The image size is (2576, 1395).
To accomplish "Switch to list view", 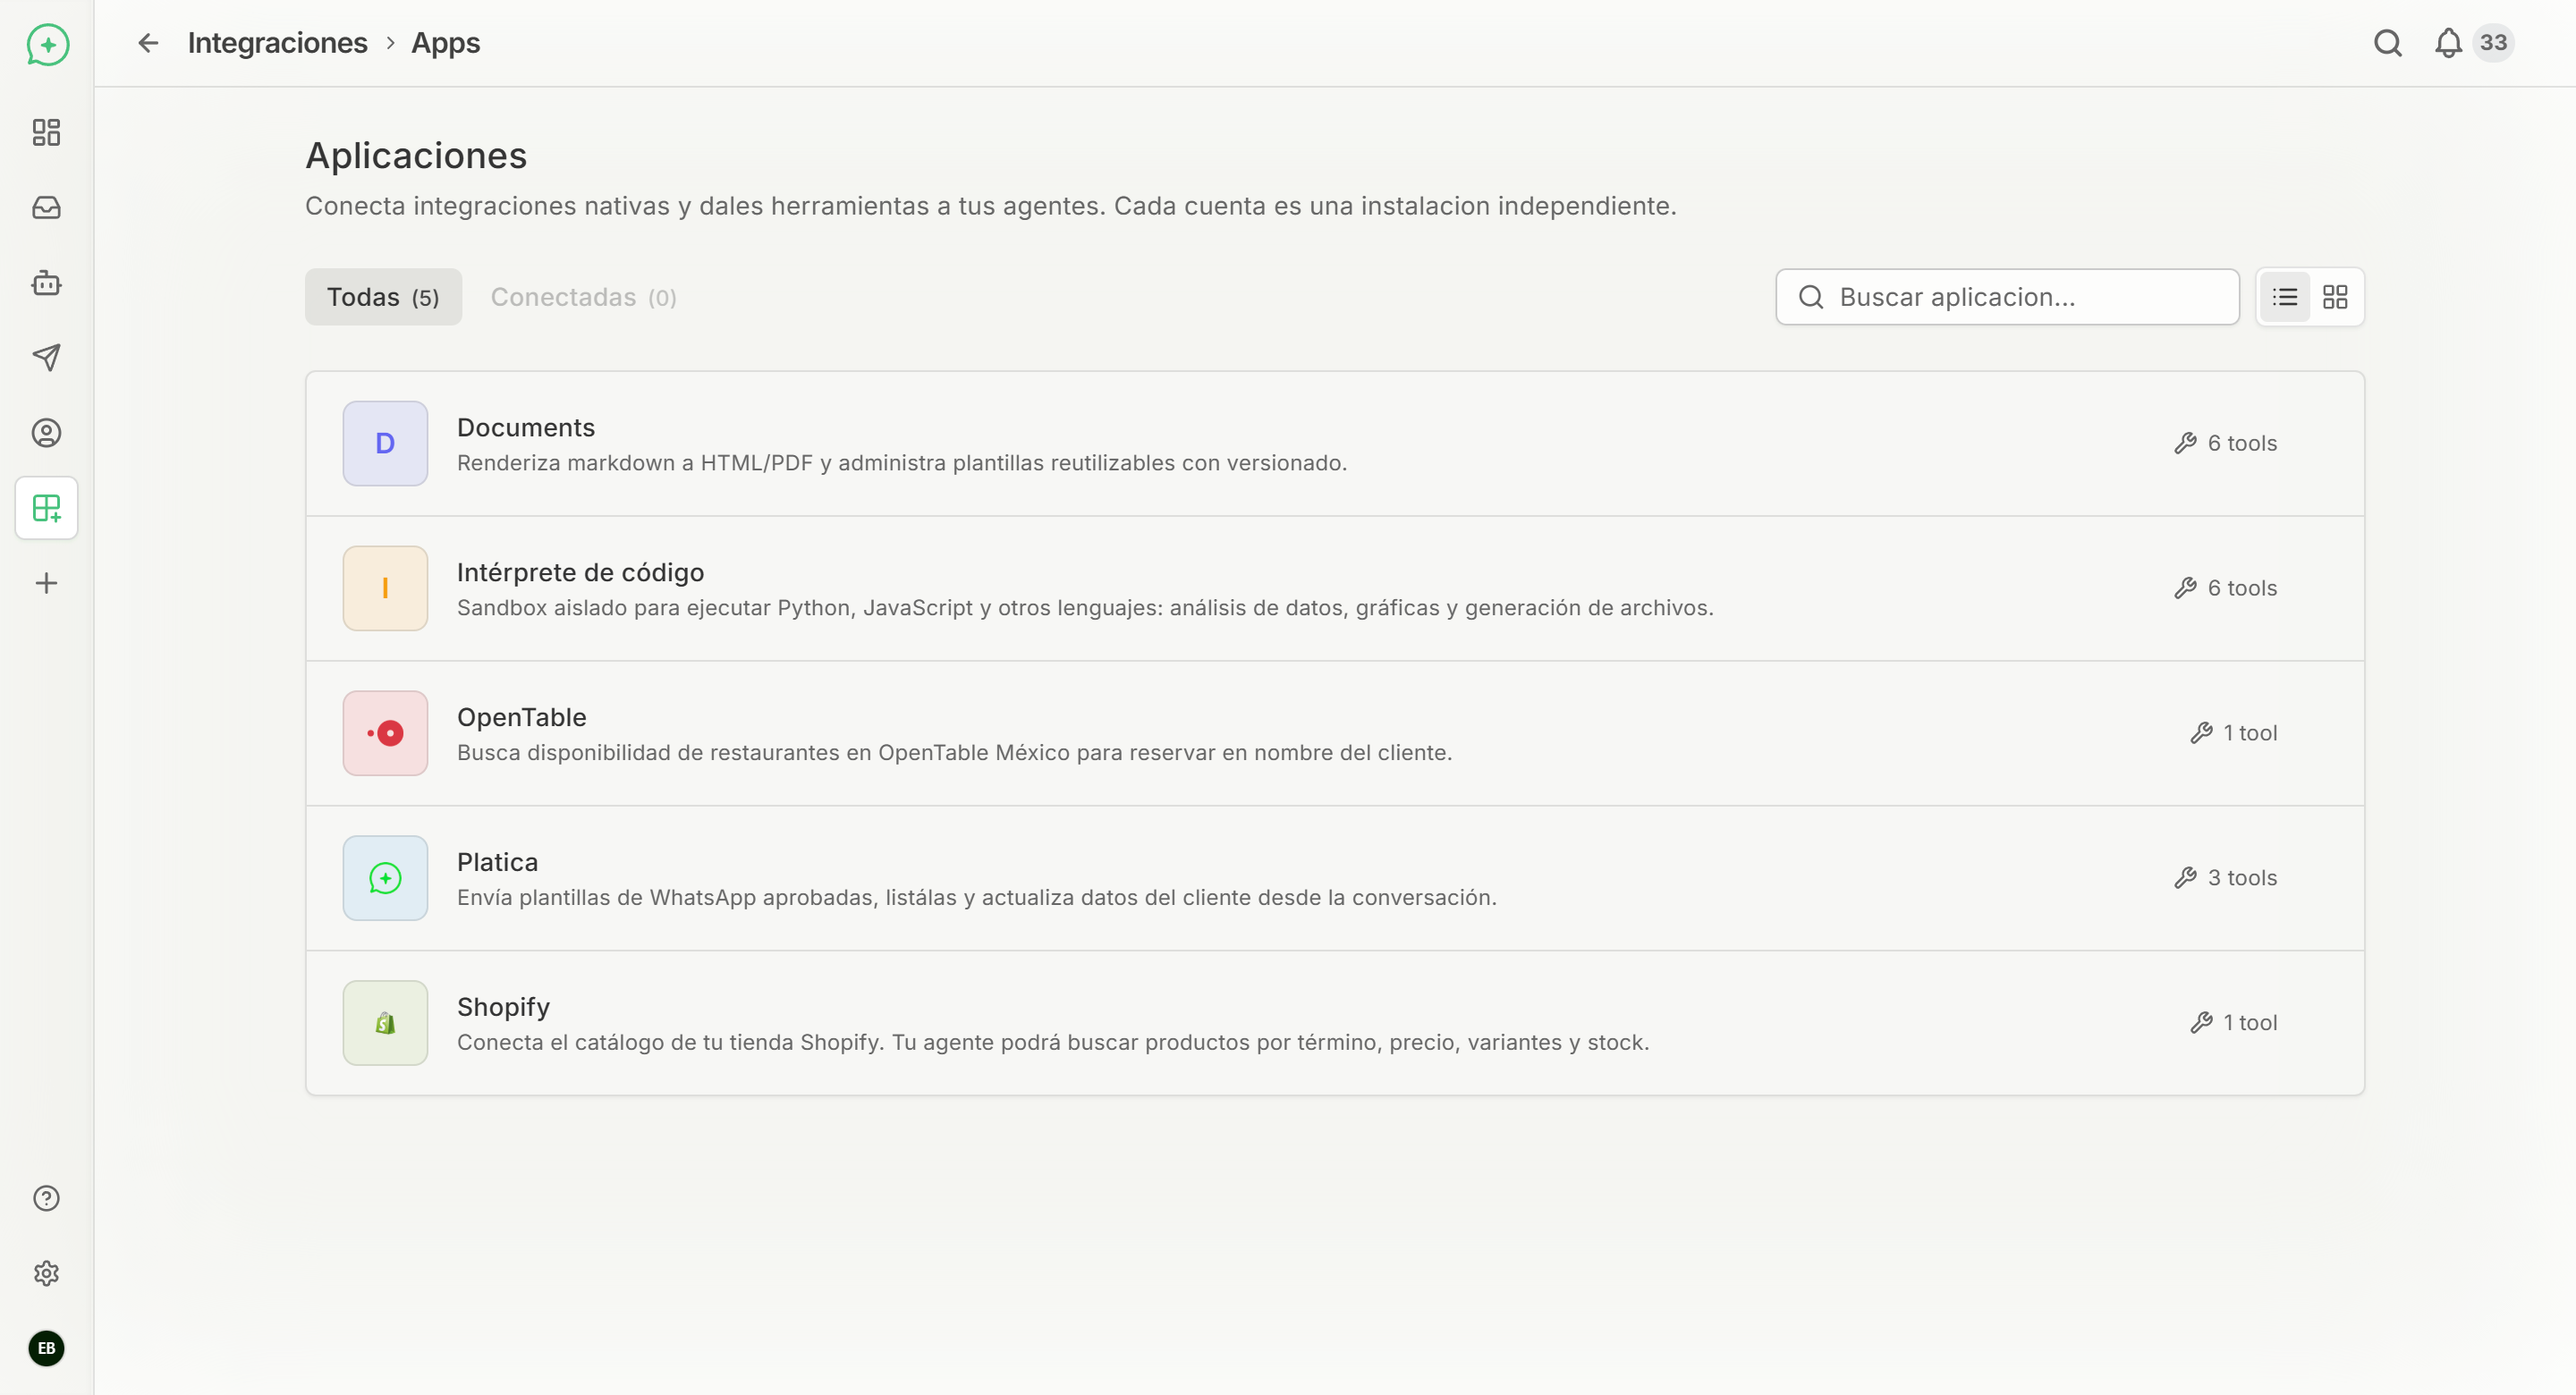I will click(x=2285, y=297).
